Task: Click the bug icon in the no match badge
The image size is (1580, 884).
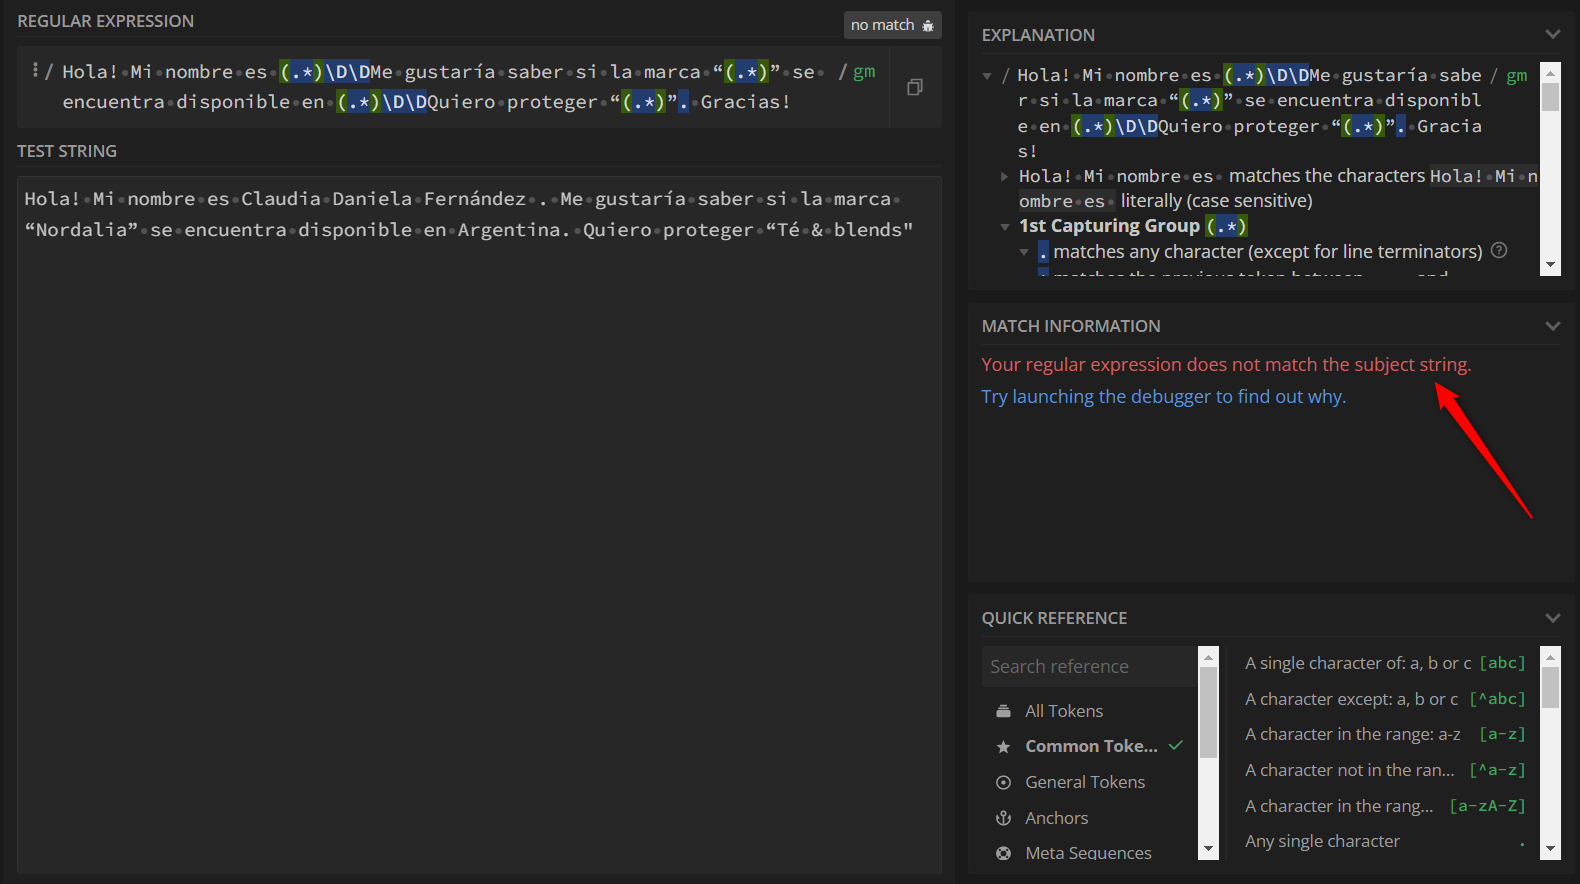Action: click(x=928, y=25)
